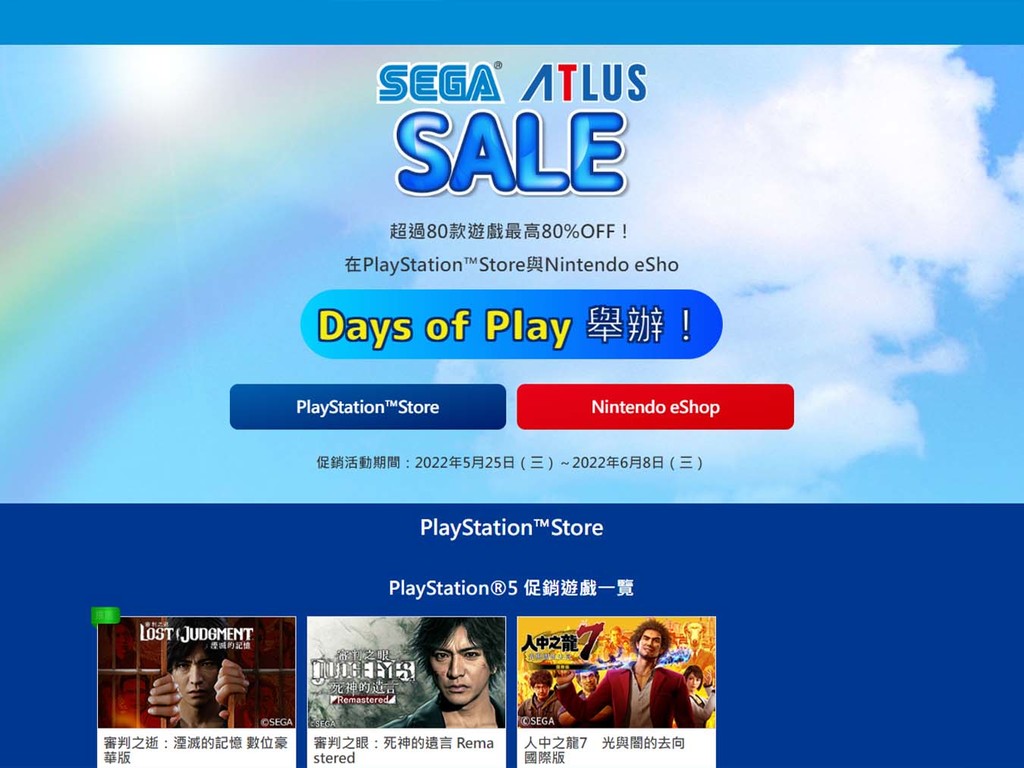This screenshot has height=768, width=1024.
Task: Open the Lost Judgment cover image
Action: click(197, 673)
